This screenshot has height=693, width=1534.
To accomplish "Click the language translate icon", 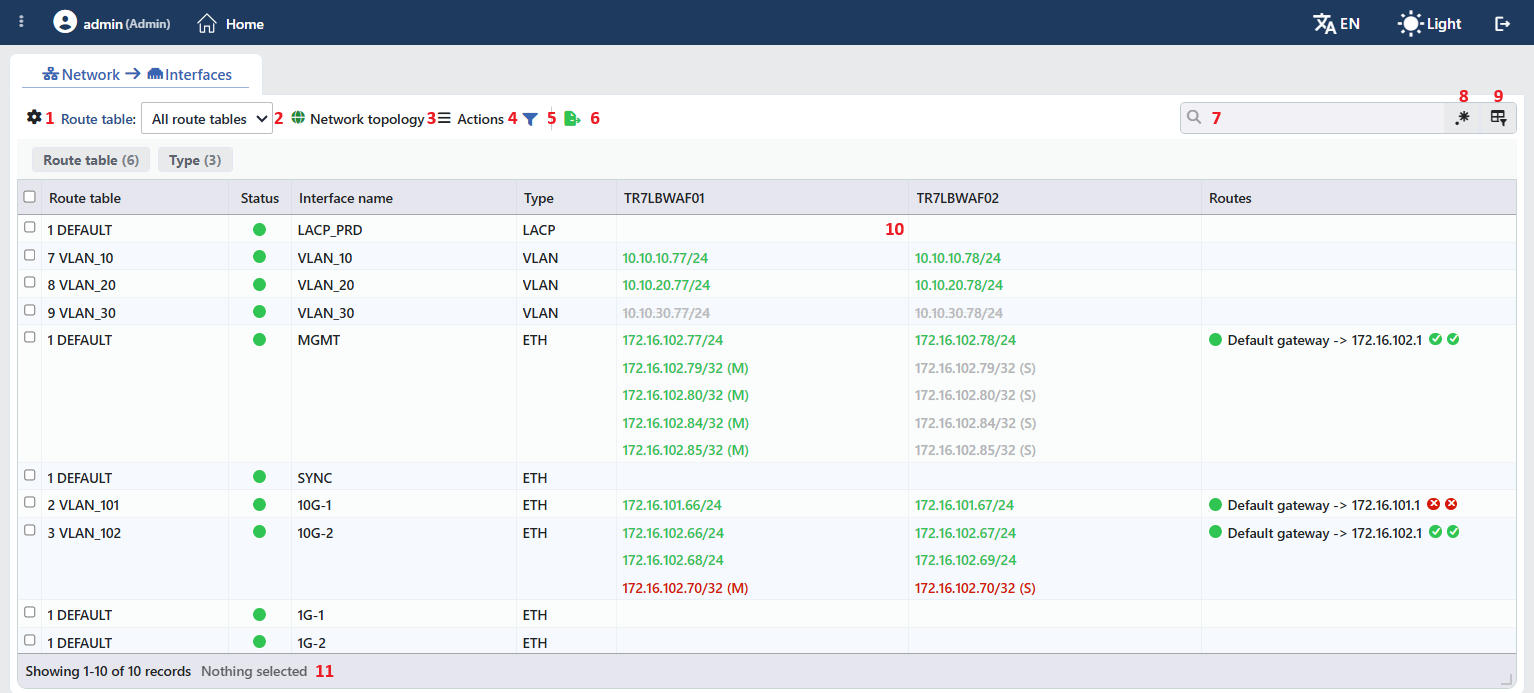I will pyautogui.click(x=1324, y=23).
